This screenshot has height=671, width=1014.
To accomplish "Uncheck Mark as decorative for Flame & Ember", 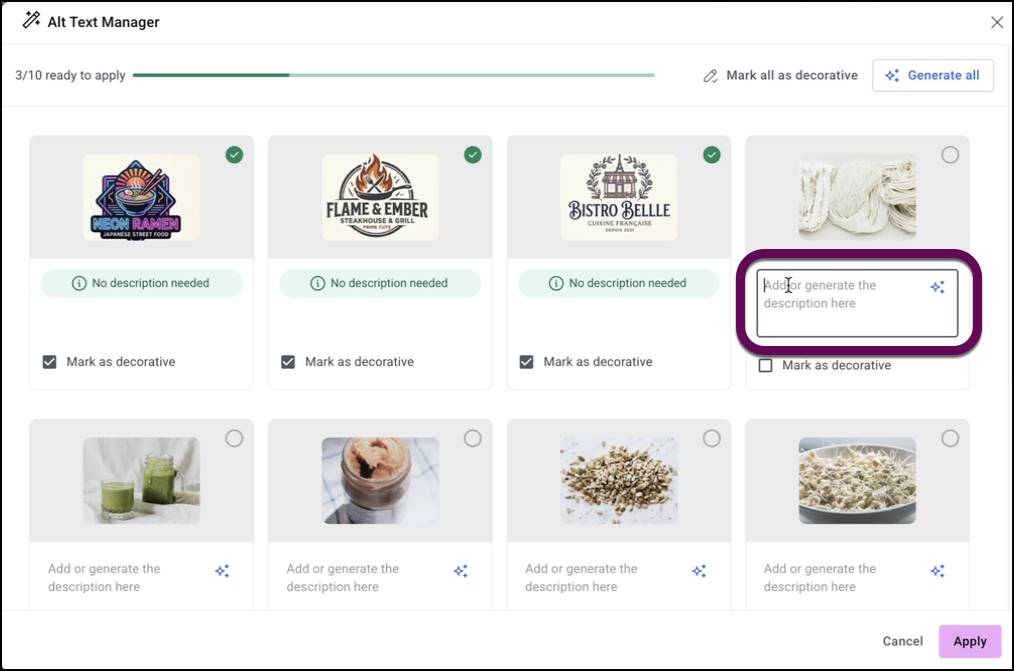I will pos(288,362).
